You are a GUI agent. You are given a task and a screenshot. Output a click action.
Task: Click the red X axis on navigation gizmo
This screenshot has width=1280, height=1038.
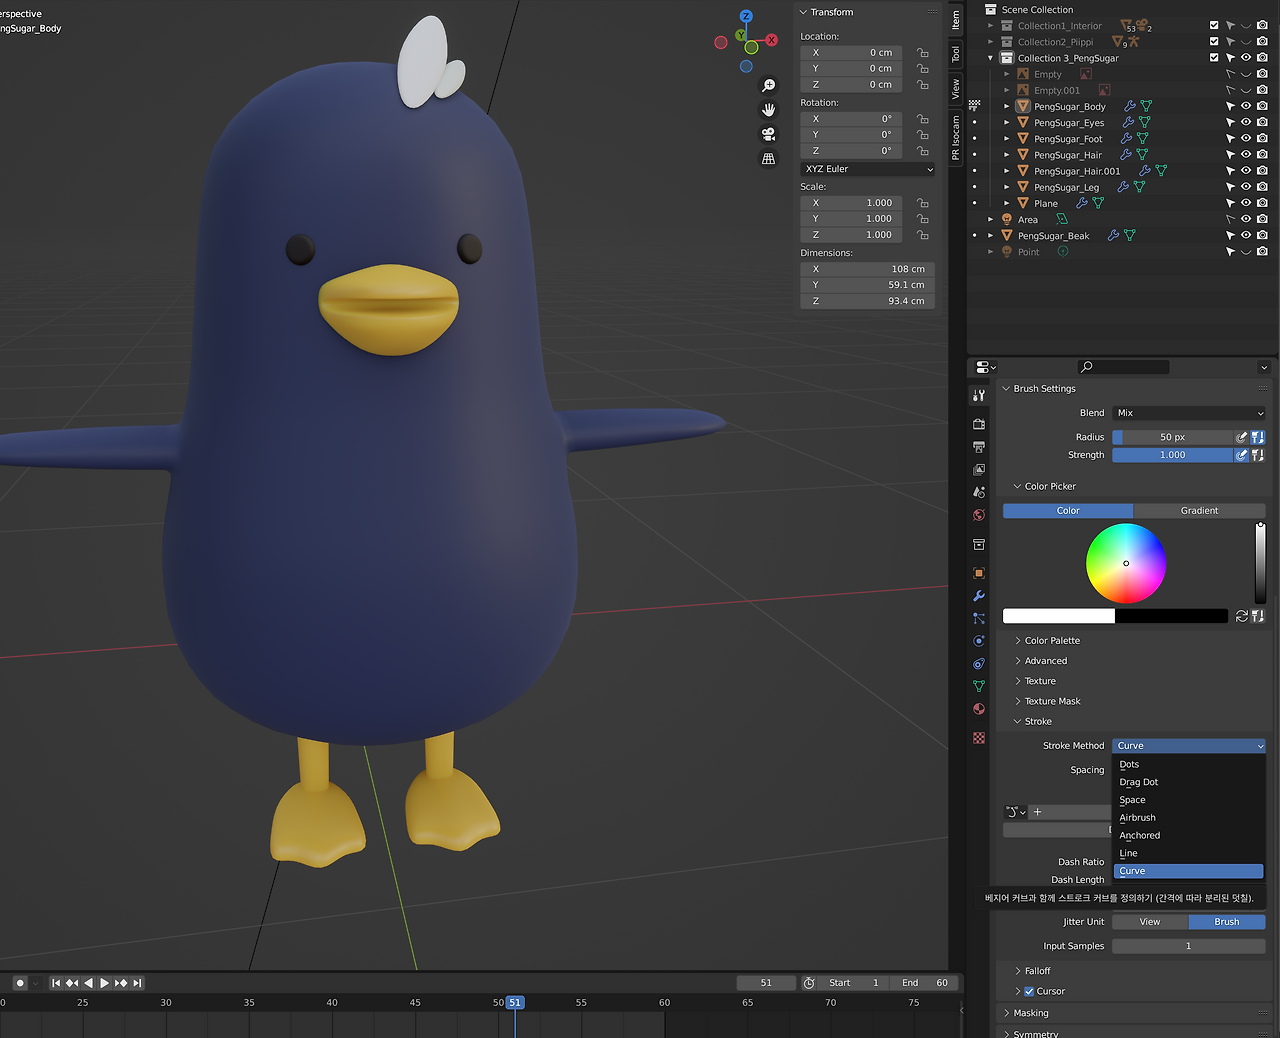coord(771,40)
